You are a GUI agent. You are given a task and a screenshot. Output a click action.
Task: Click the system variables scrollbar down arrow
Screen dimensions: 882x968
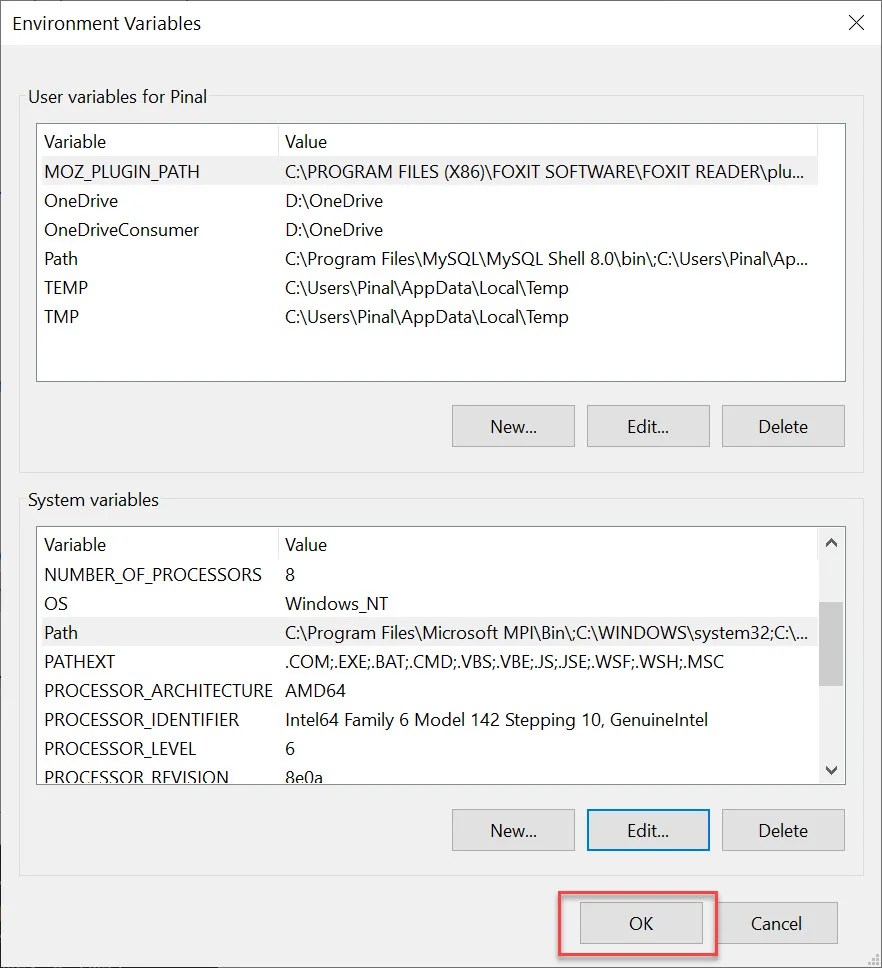pos(831,770)
